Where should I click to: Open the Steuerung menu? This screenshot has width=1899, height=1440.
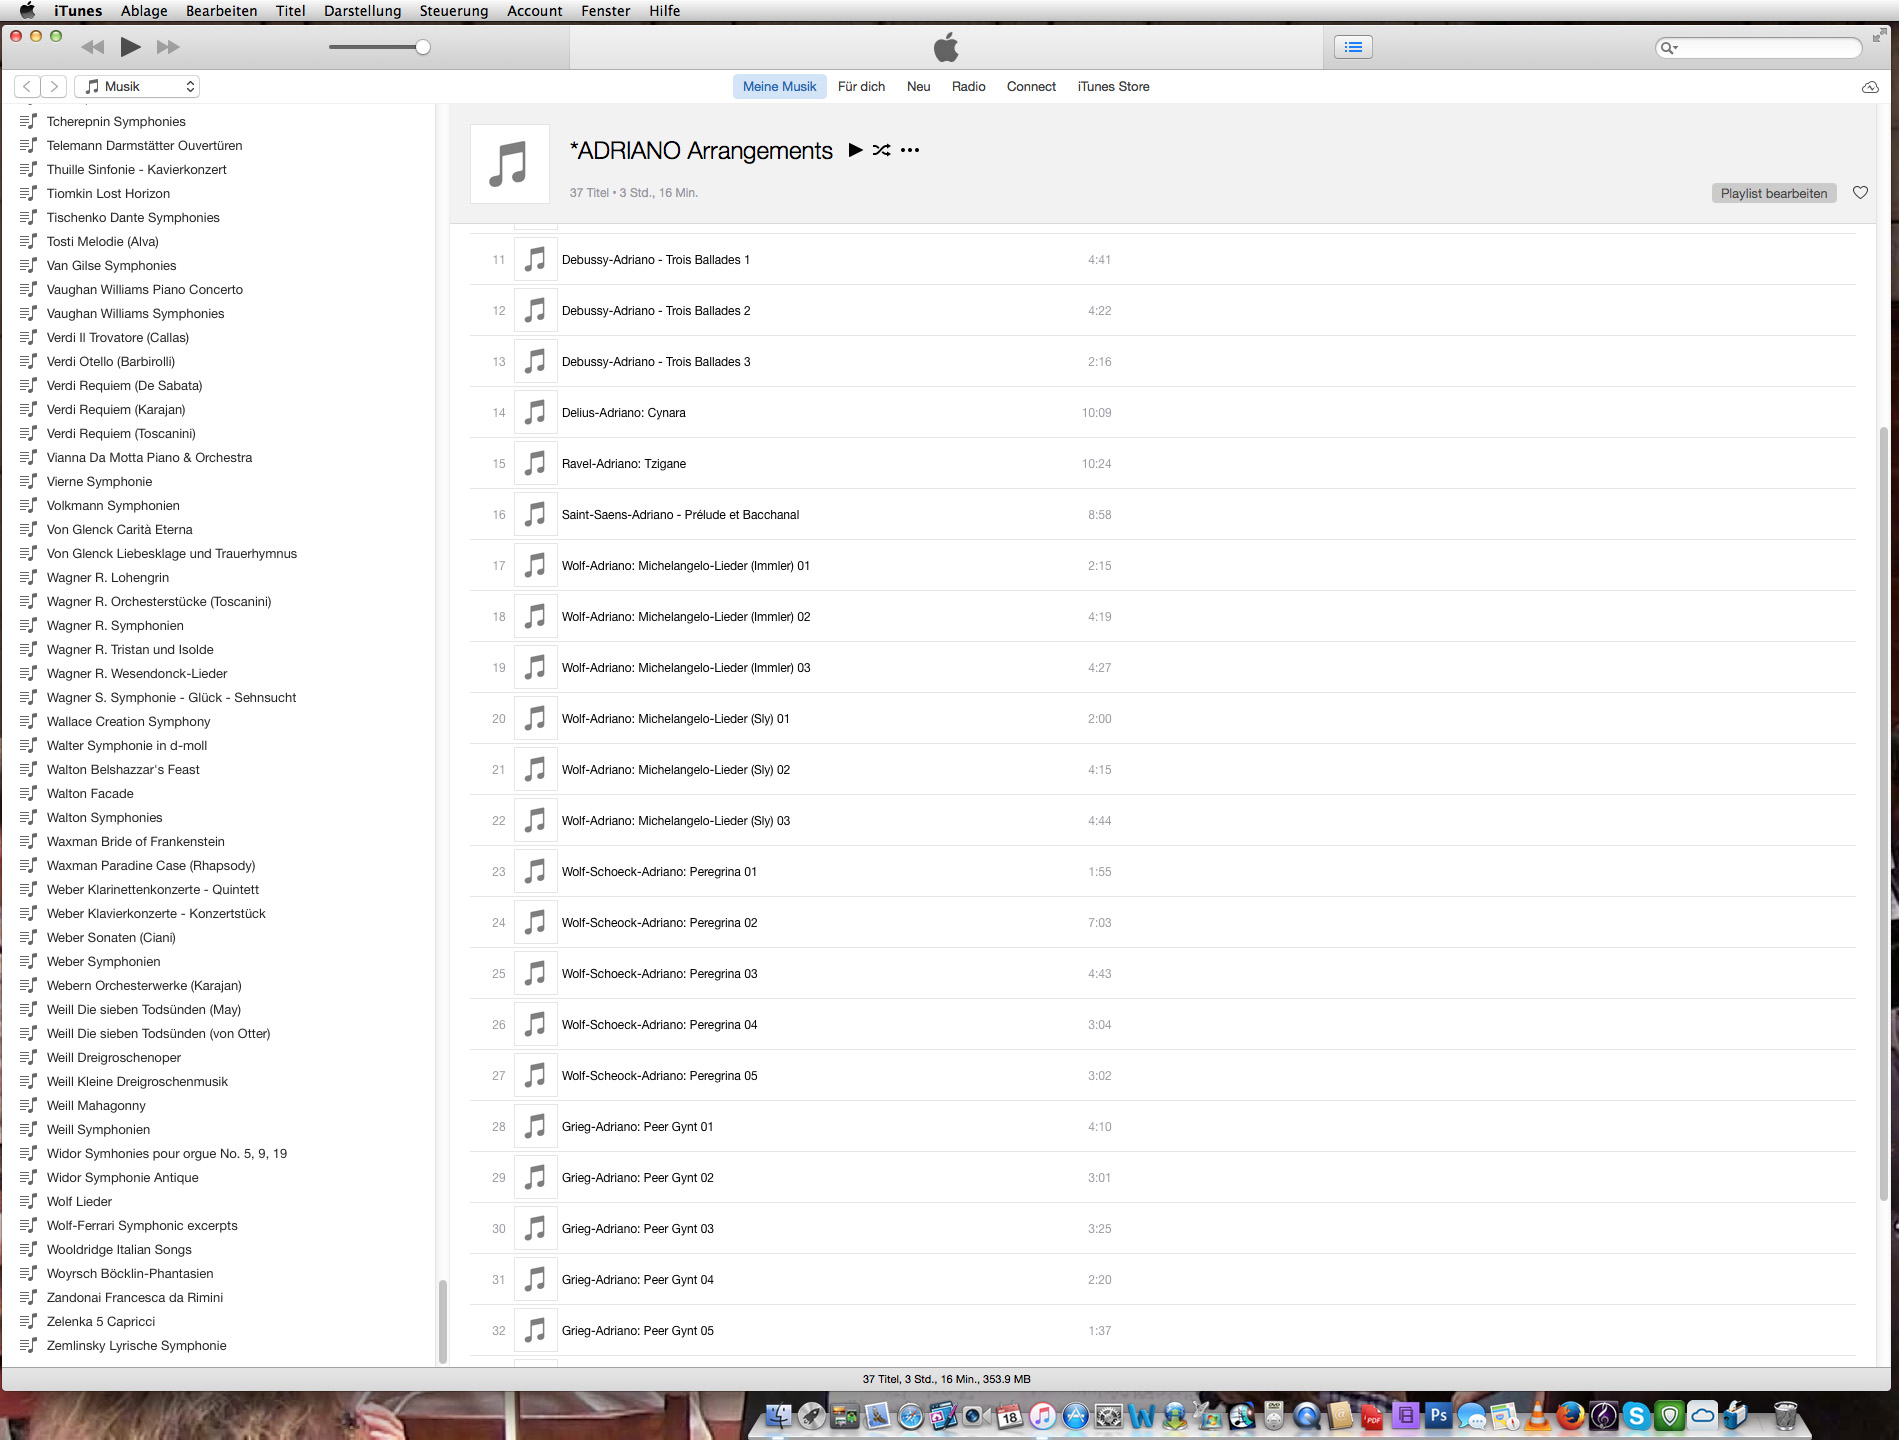coord(453,11)
